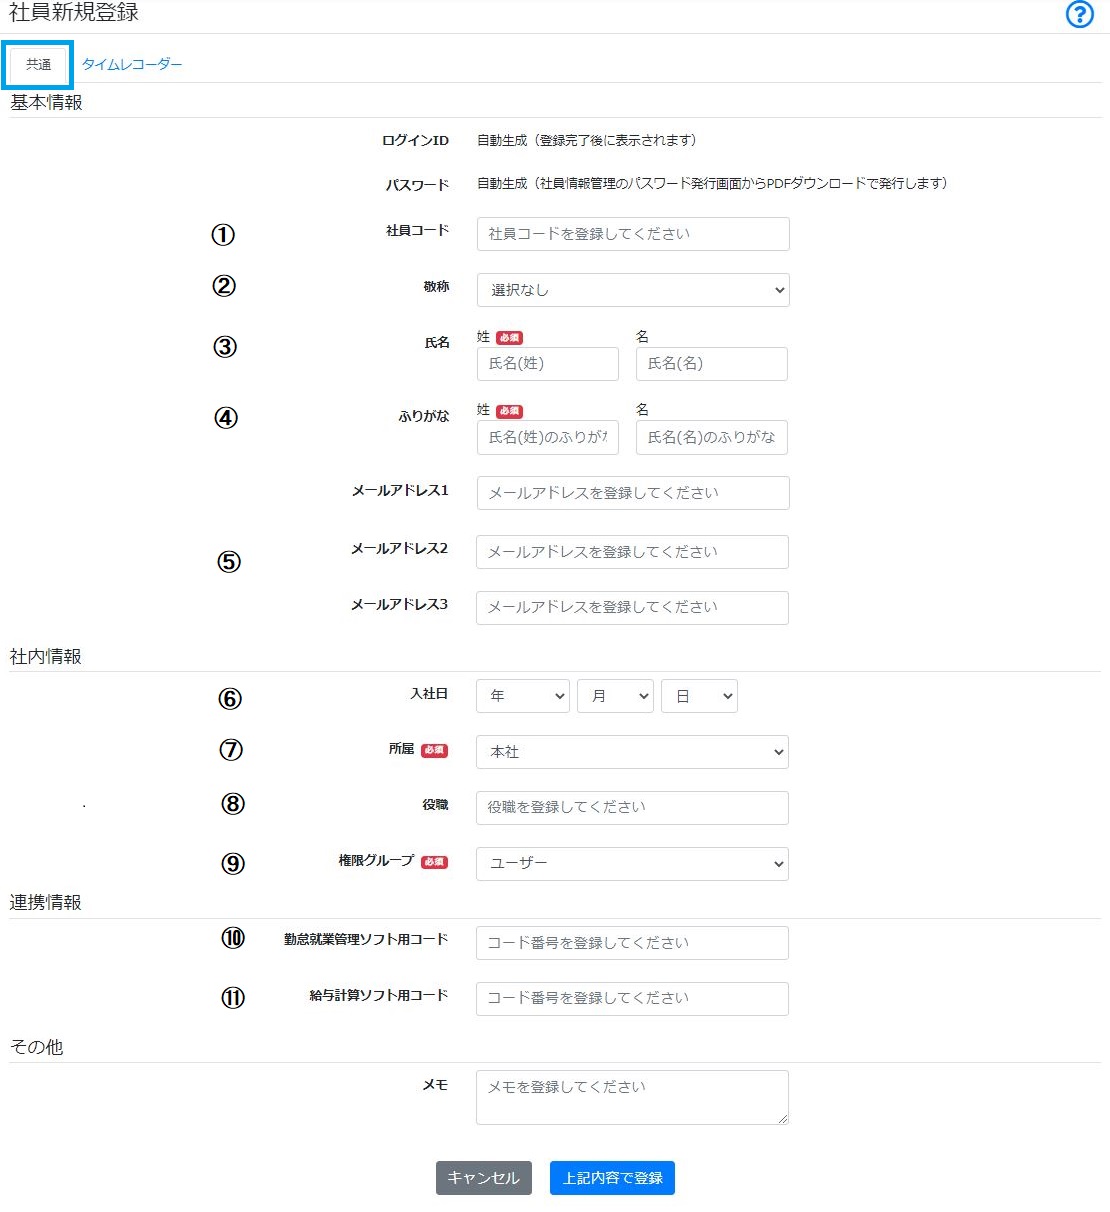Click the 社内情報 section heading
This screenshot has height=1212, width=1110.
(x=46, y=657)
